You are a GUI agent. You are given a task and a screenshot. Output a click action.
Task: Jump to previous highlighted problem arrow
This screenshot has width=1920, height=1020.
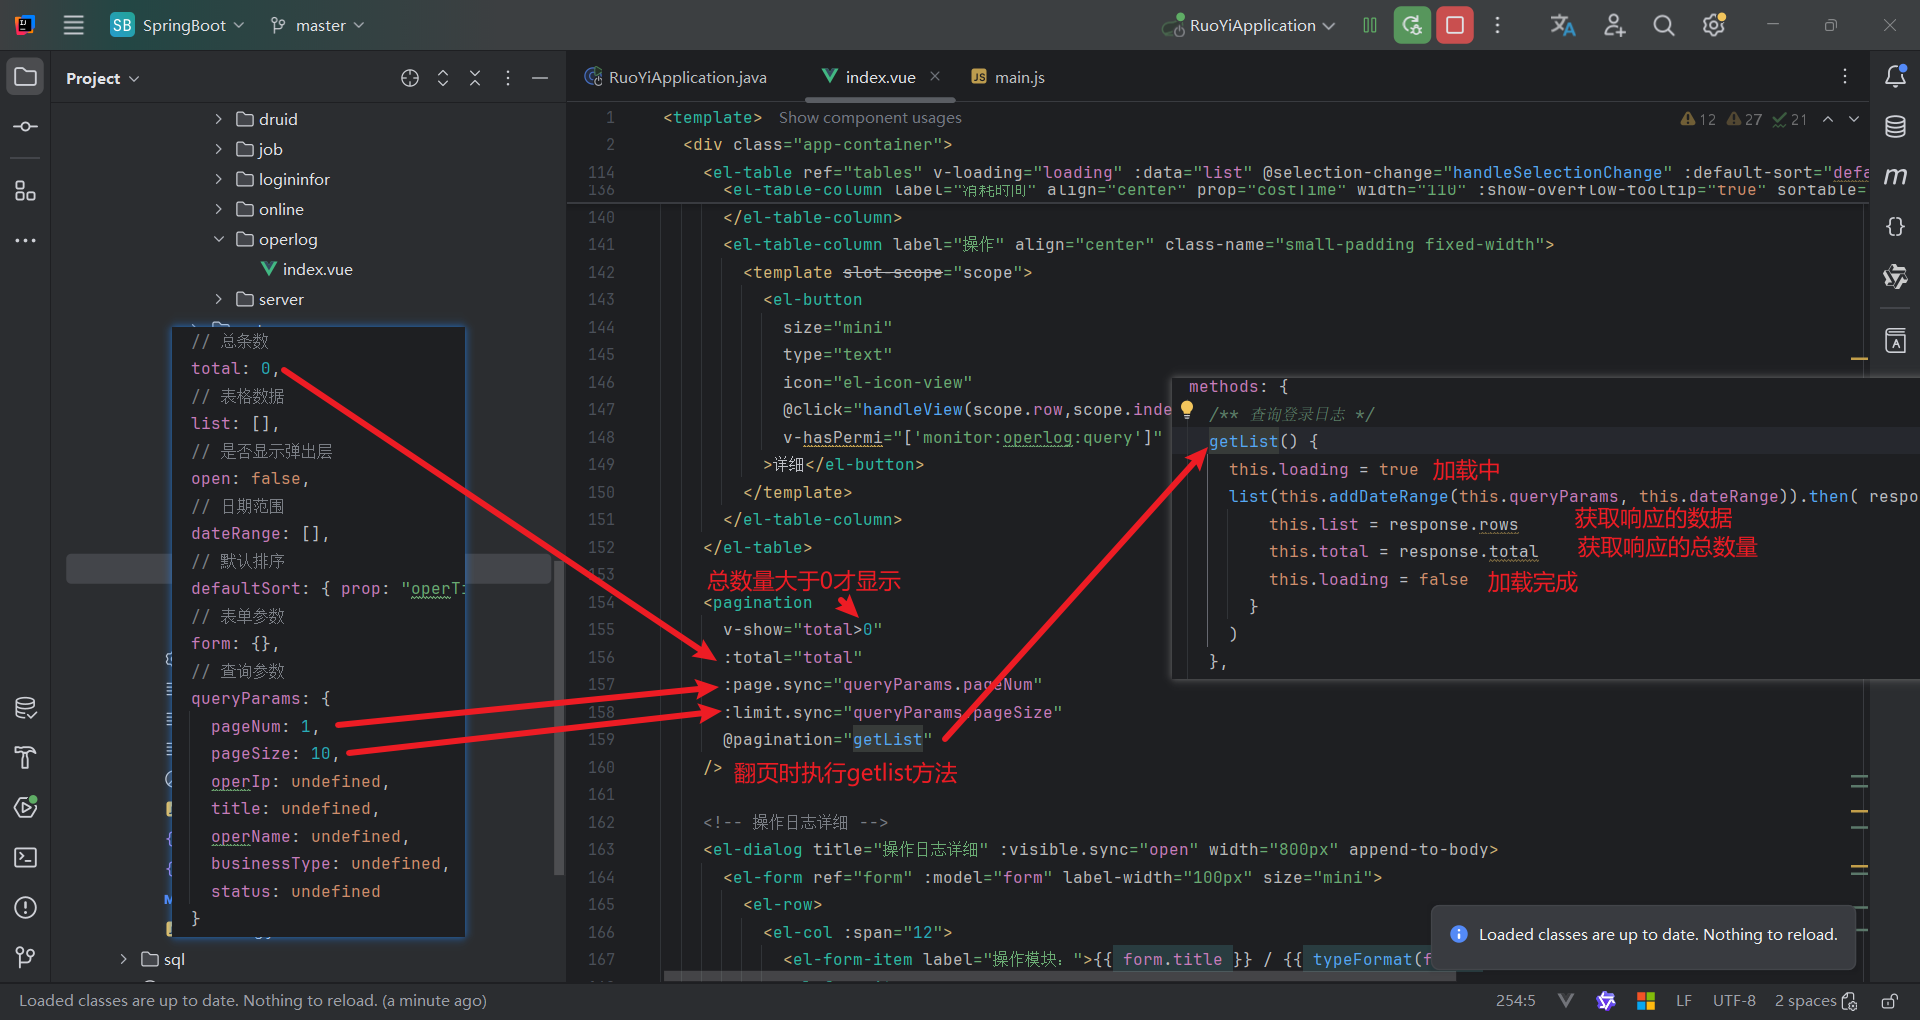point(1828,119)
